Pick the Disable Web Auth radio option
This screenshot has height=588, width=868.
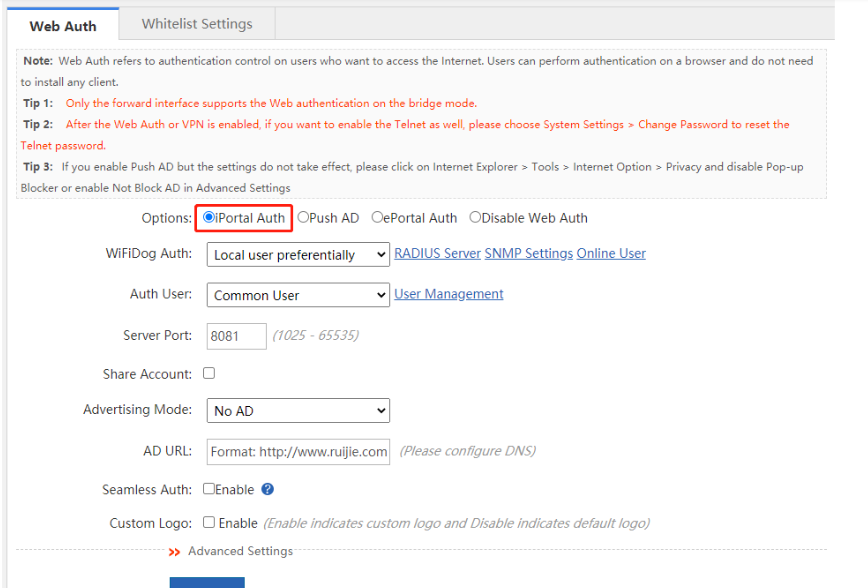tap(475, 217)
